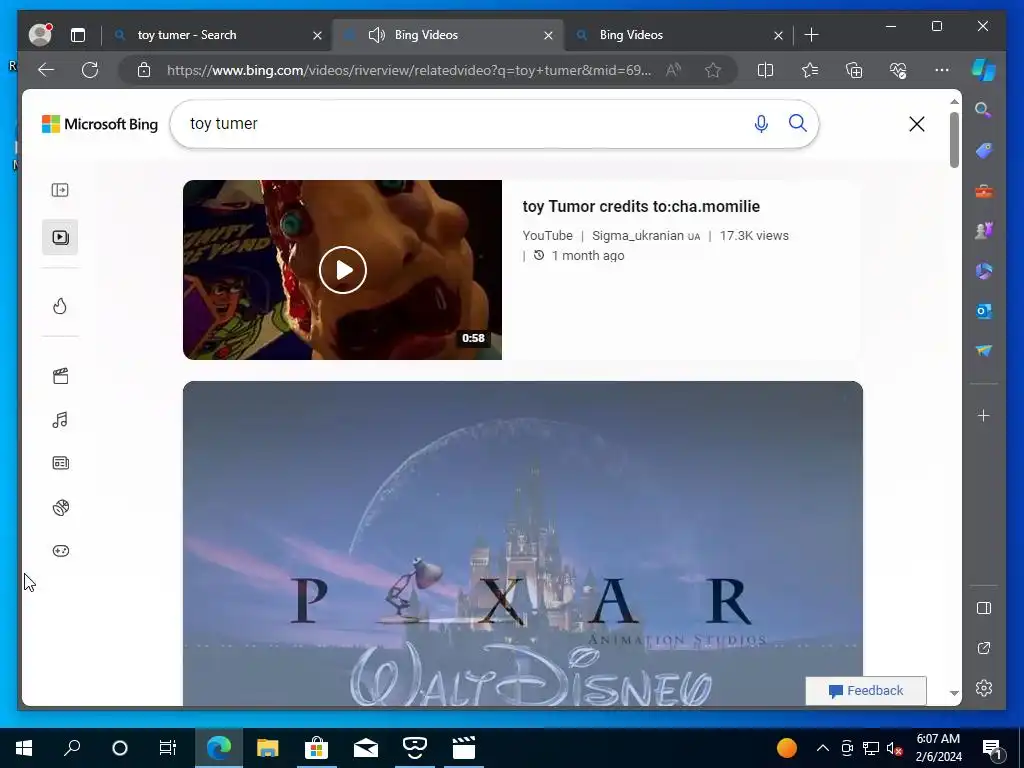Show hidden tray icons chevron
Viewport: 1024px width, 768px height.
pyautogui.click(x=823, y=748)
